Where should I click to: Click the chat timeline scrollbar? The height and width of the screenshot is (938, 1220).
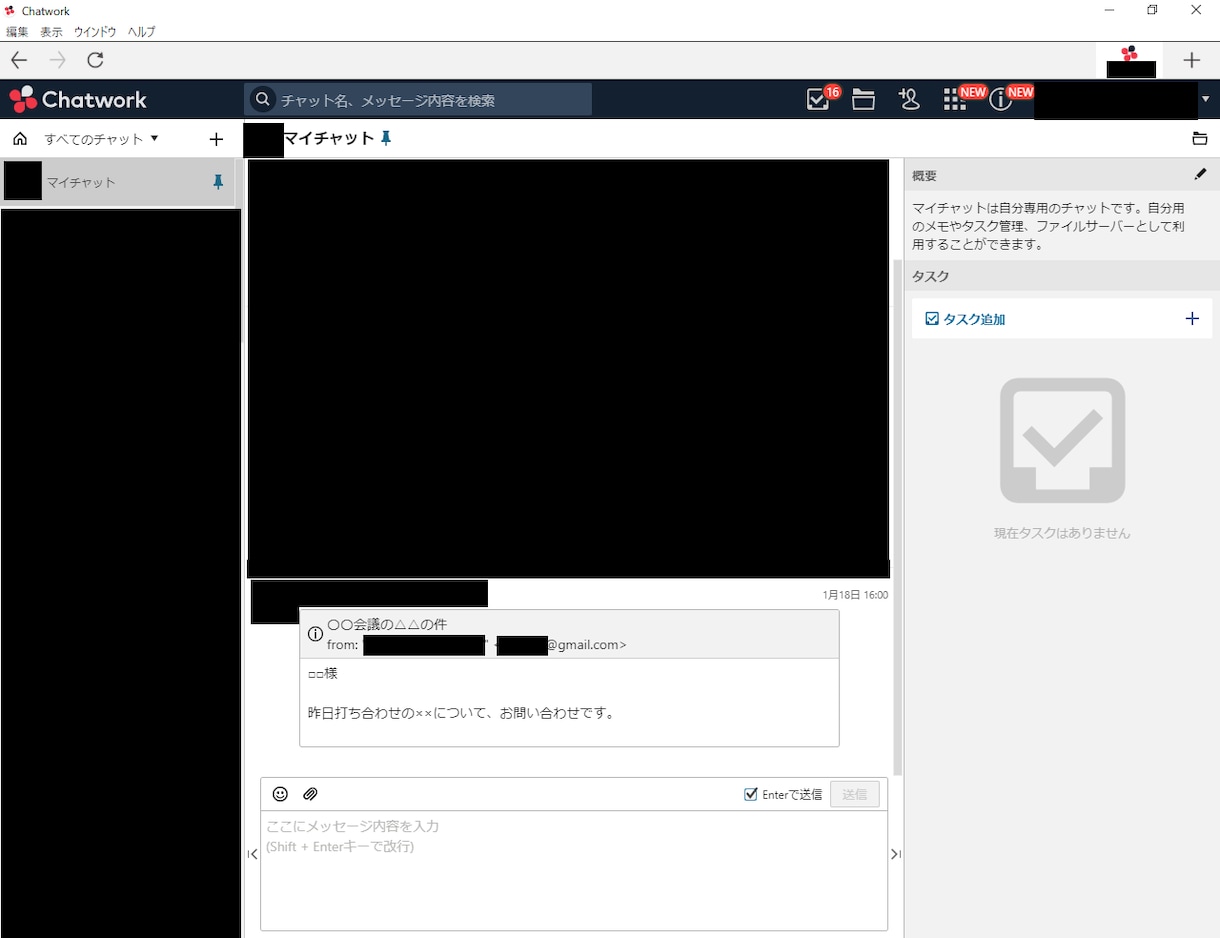point(897,518)
